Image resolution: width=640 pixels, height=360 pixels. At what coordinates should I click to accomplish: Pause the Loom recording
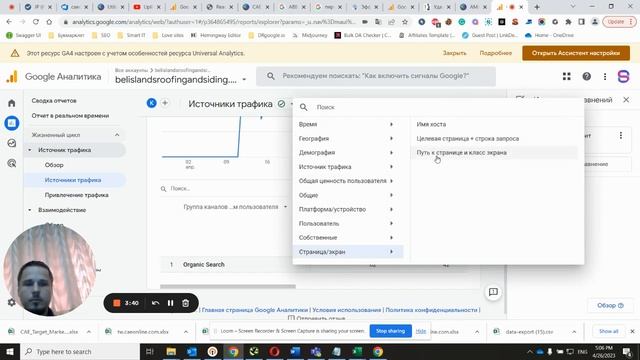point(171,303)
